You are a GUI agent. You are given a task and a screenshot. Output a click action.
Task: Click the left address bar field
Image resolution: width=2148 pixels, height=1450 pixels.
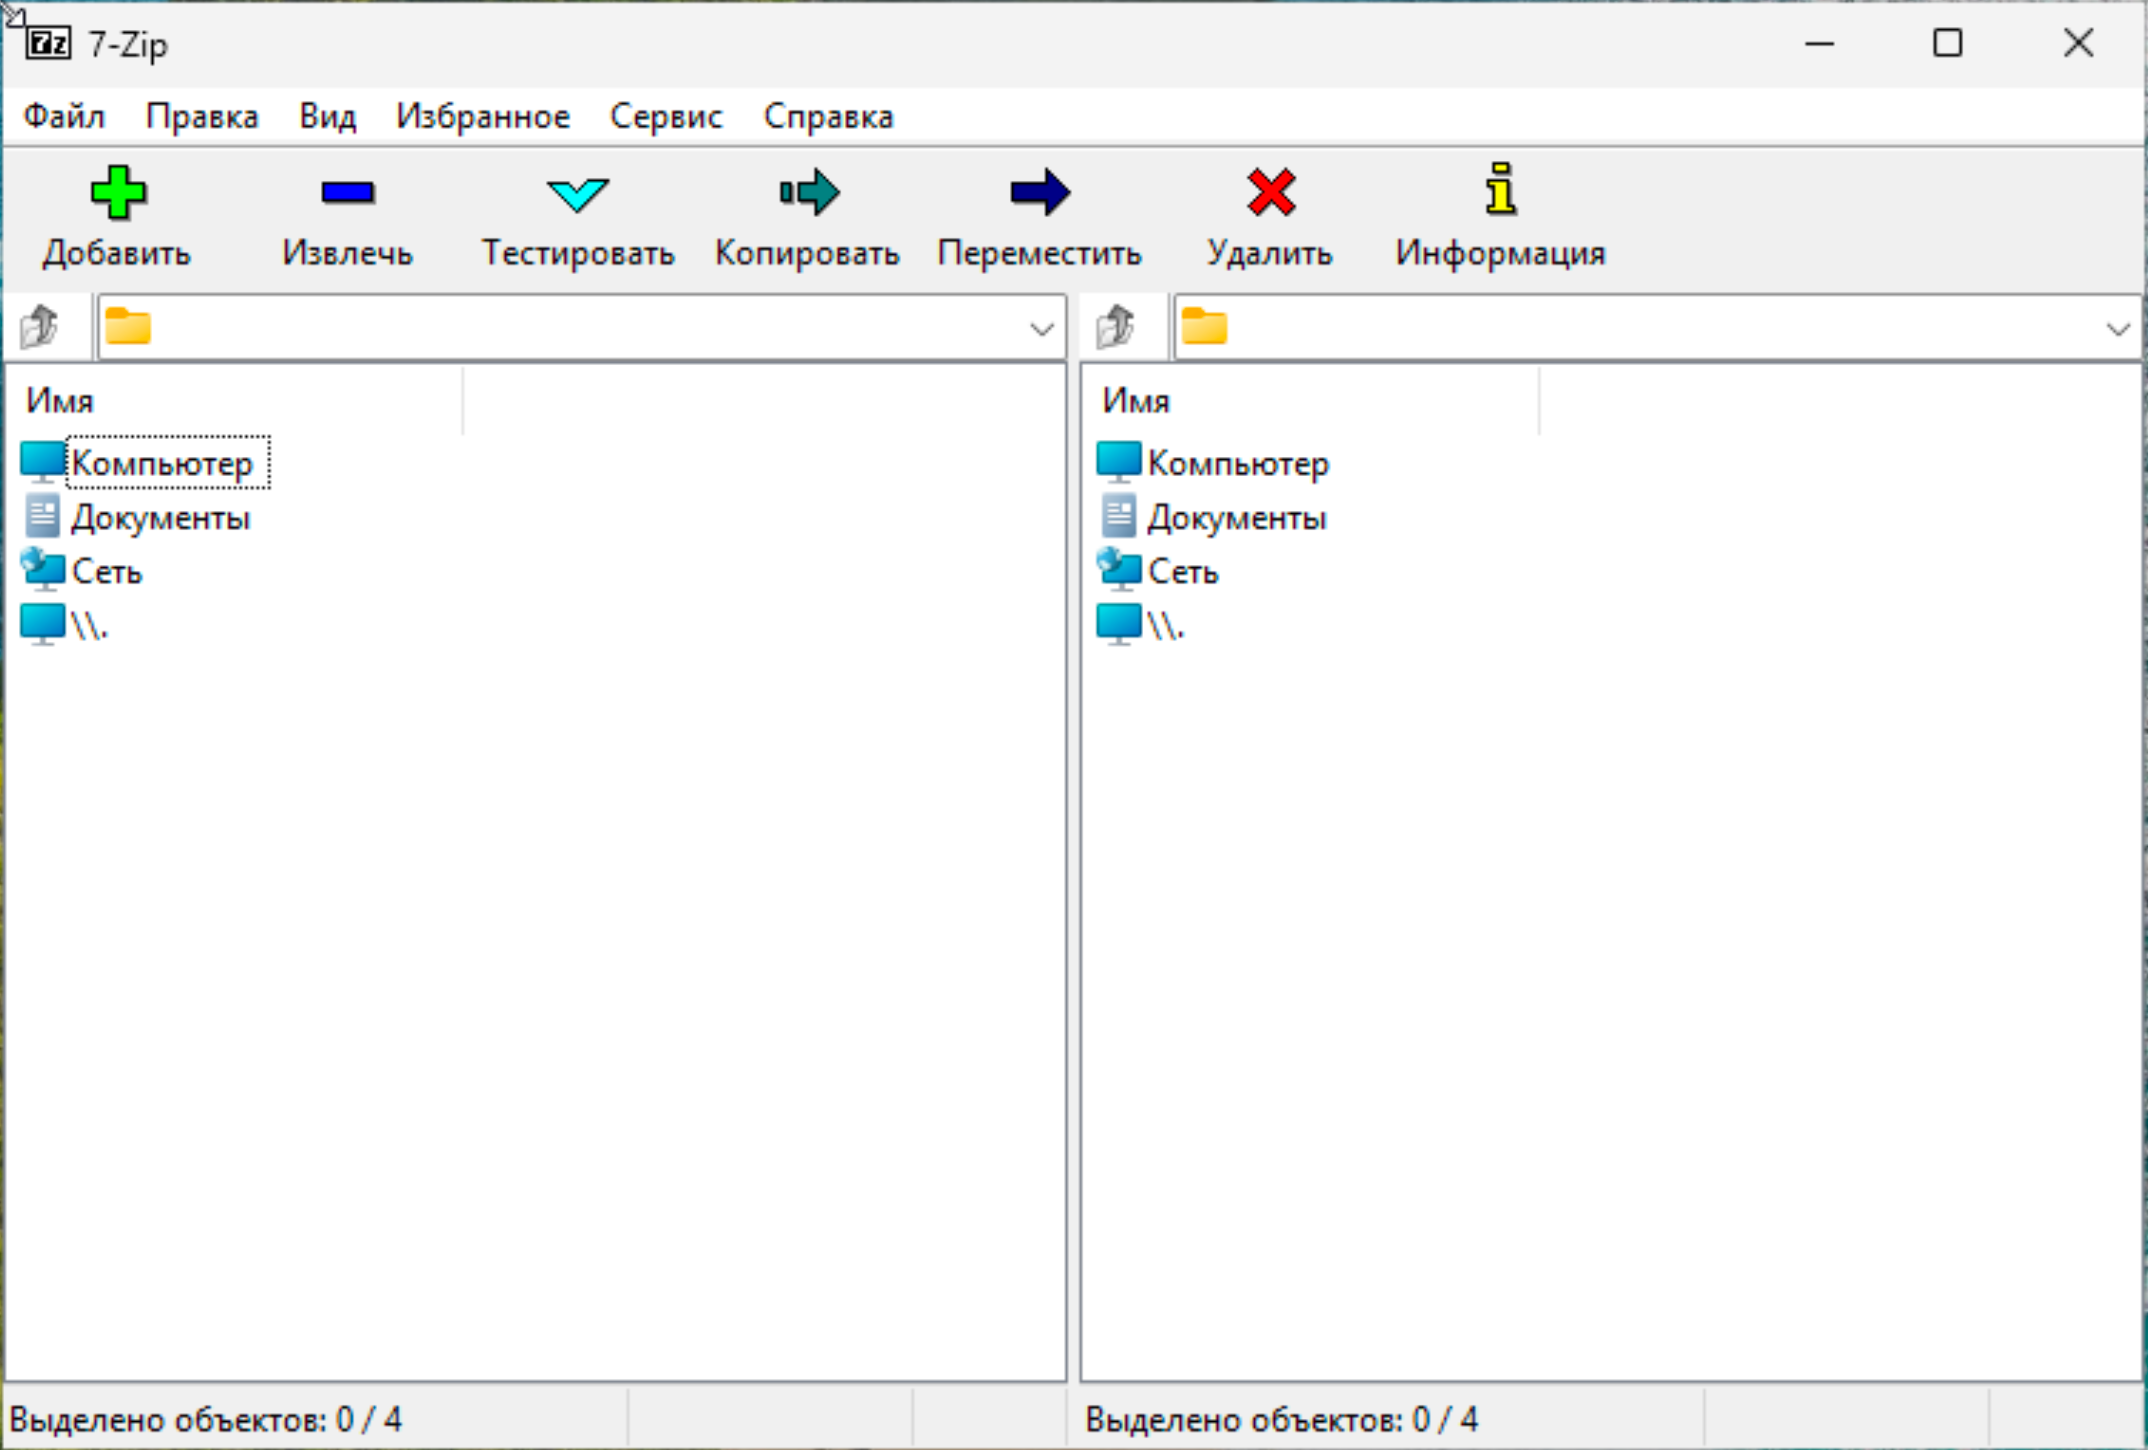(580, 328)
